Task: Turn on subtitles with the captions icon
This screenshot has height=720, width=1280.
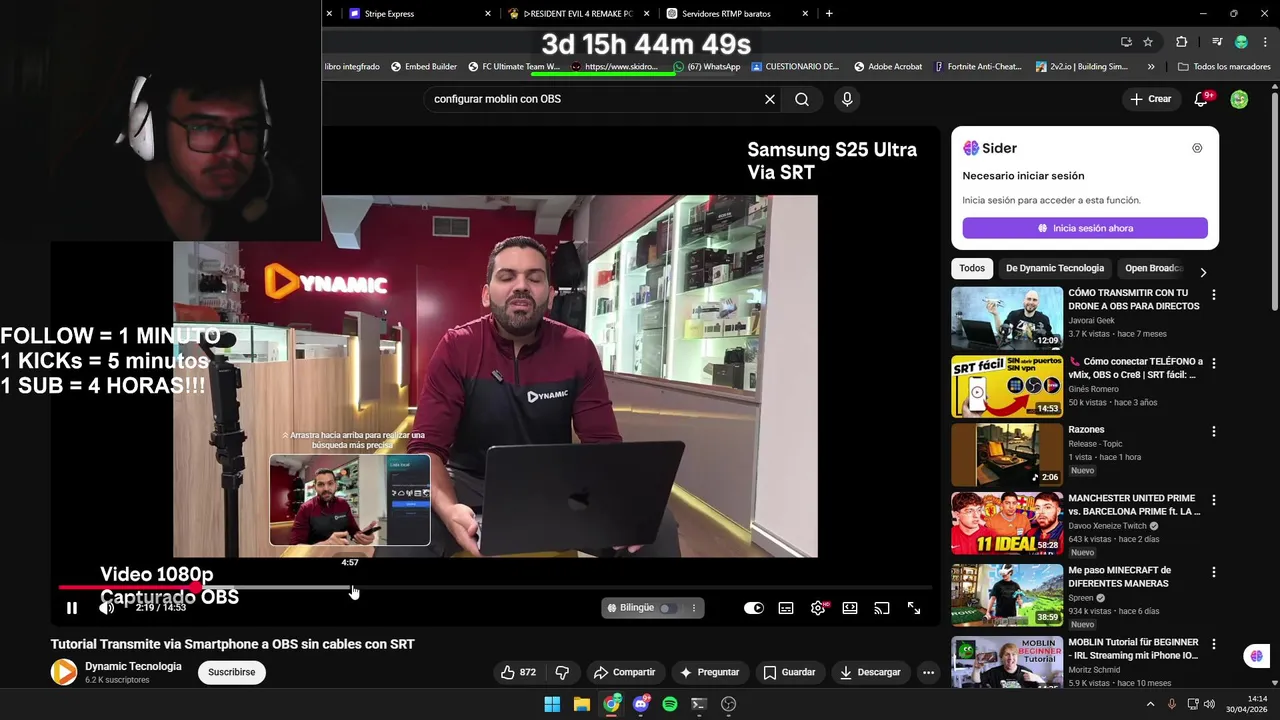Action: 786,608
